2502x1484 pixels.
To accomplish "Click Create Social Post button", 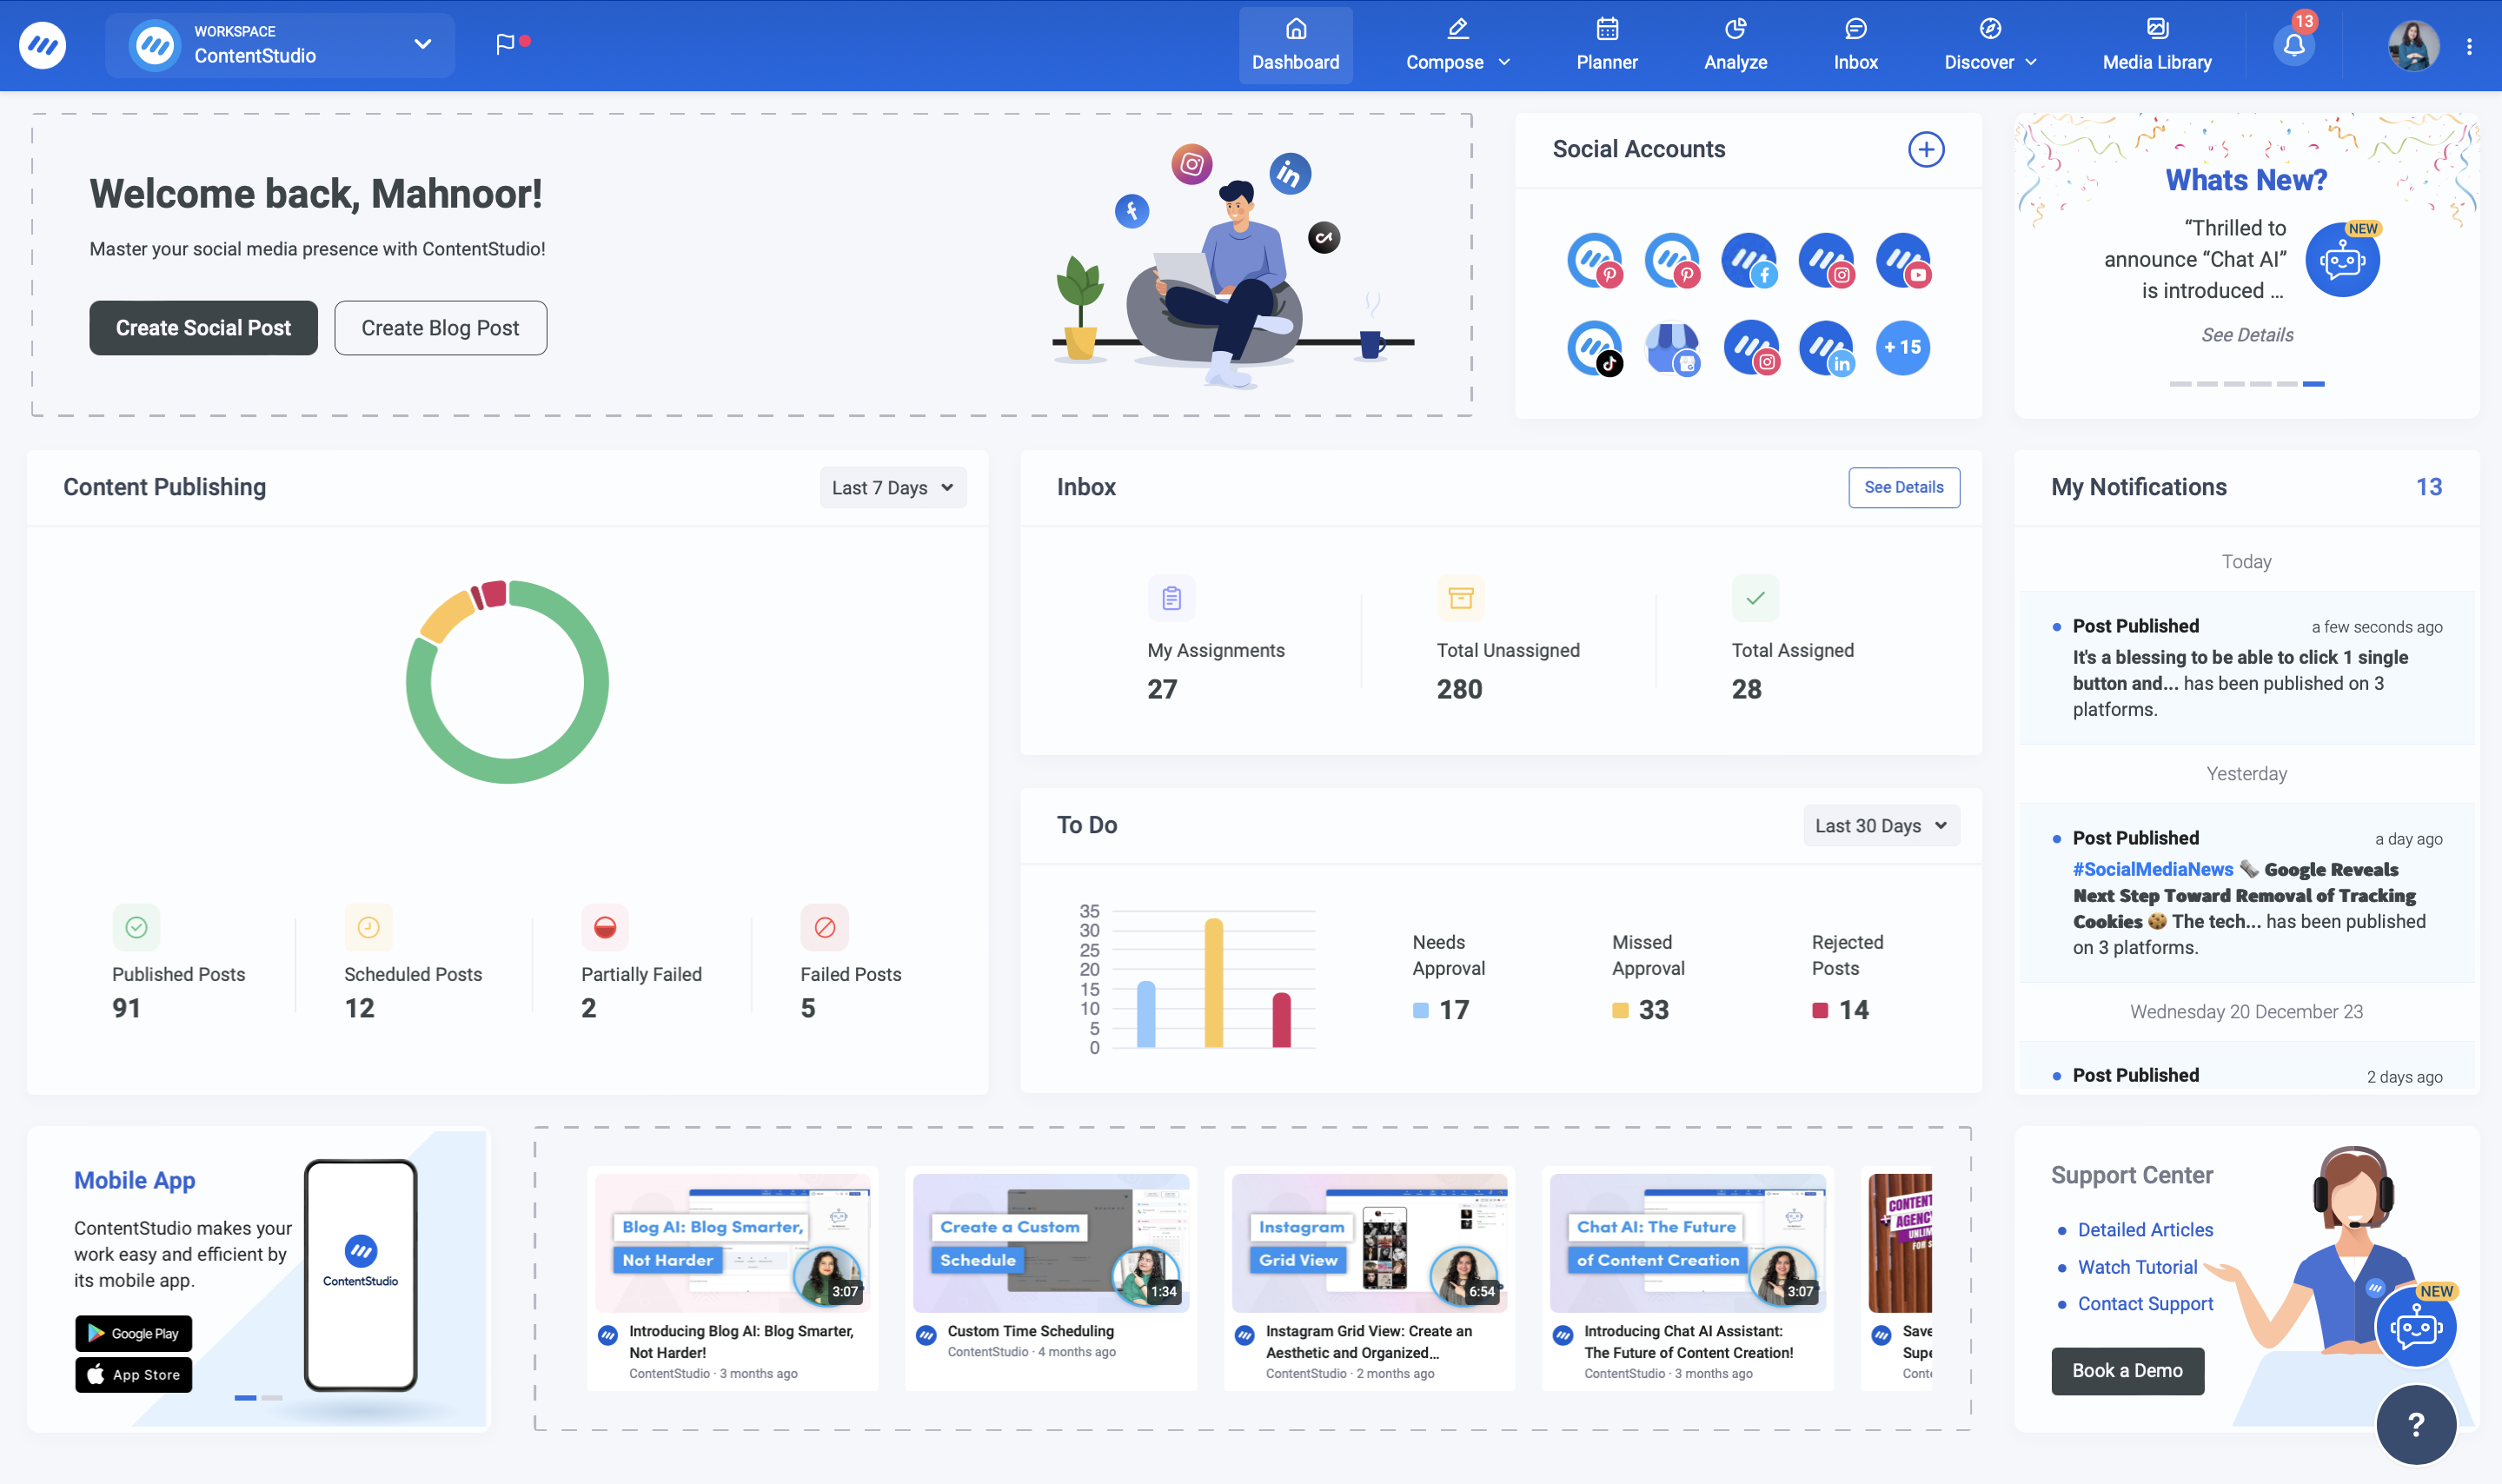I will (x=203, y=327).
